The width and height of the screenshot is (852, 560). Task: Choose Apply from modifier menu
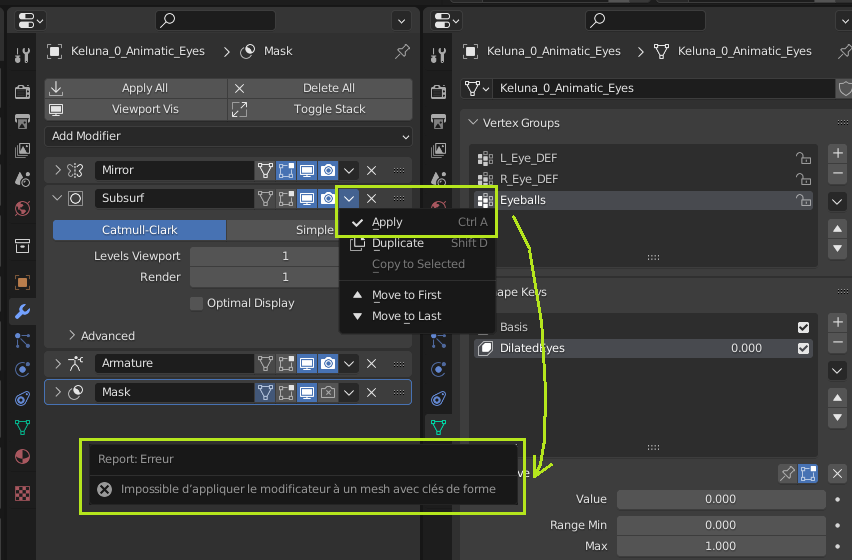coord(417,222)
